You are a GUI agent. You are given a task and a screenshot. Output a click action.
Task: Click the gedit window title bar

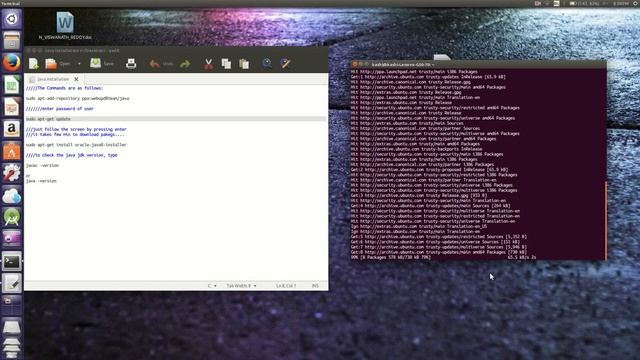176,50
